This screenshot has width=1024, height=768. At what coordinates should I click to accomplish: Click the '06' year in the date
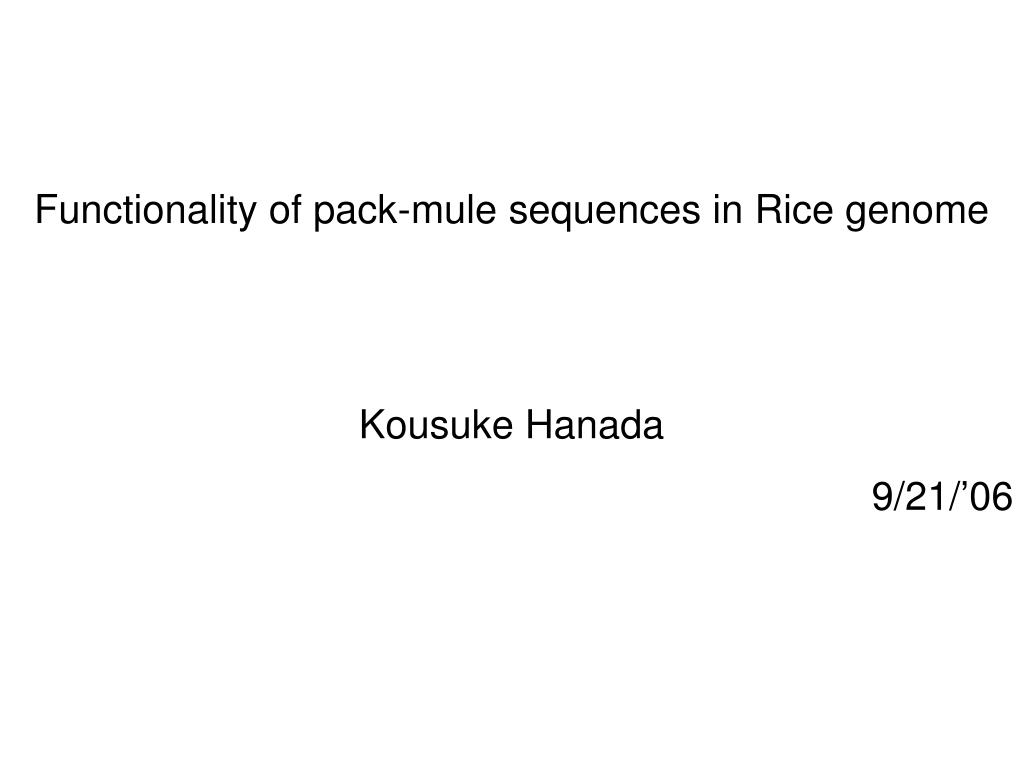click(x=991, y=497)
